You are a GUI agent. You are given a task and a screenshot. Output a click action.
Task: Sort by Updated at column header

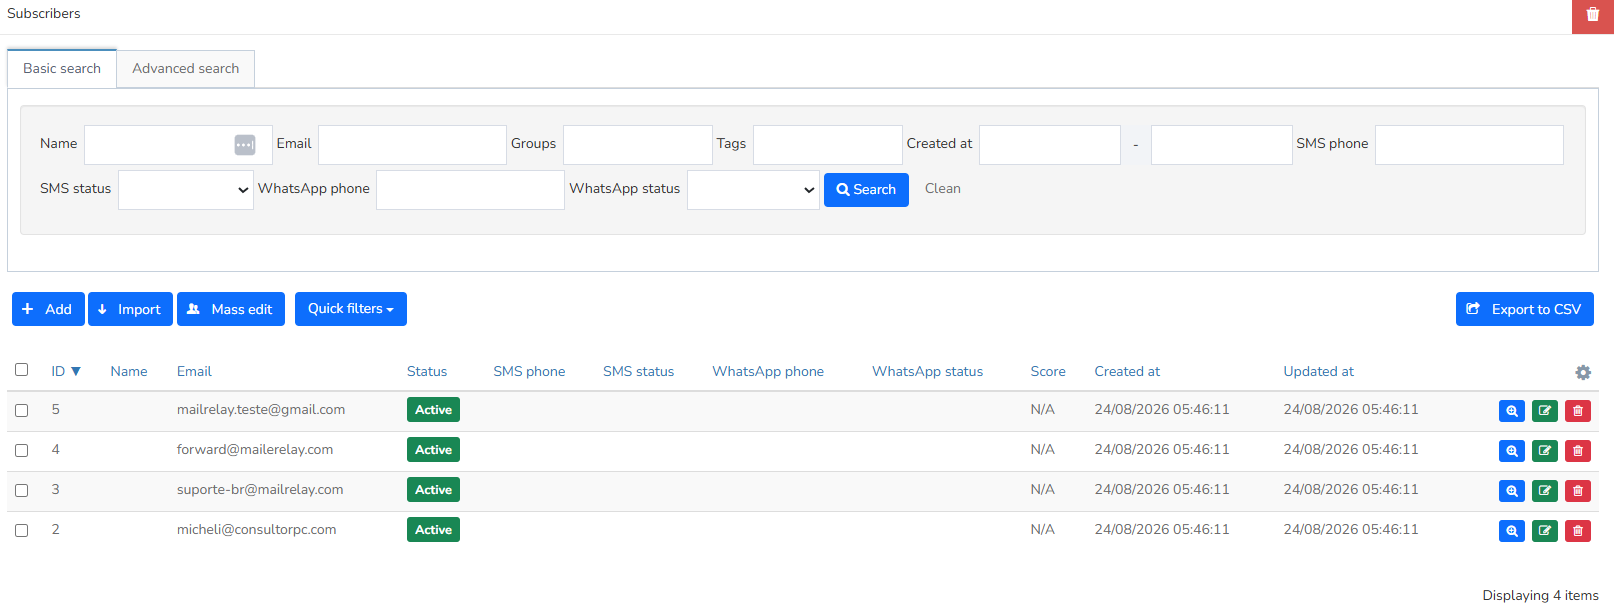(1318, 372)
